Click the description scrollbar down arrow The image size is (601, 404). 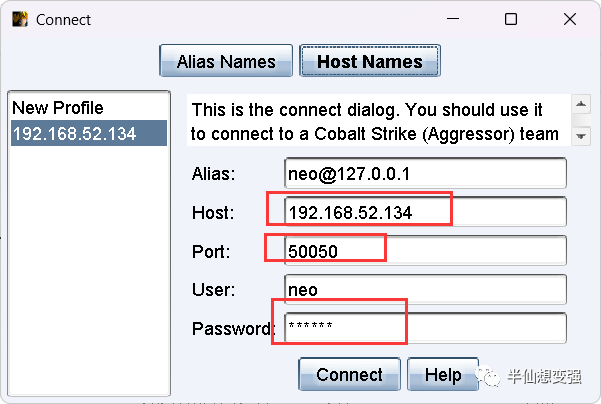[581, 136]
